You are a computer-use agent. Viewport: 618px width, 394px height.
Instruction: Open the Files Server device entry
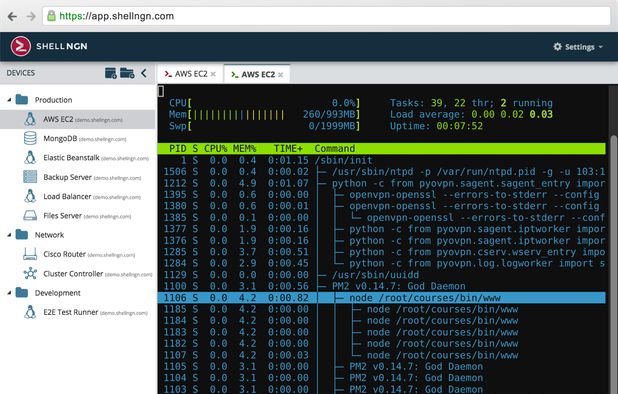(x=78, y=216)
